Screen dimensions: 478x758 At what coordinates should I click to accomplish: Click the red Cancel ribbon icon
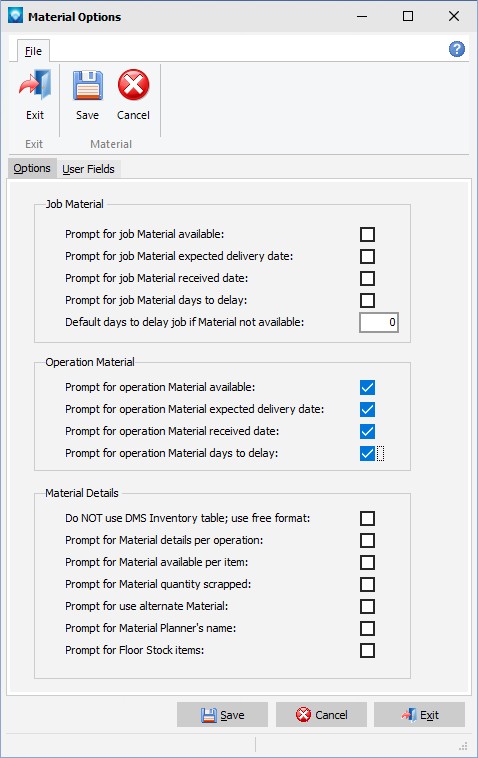[133, 85]
